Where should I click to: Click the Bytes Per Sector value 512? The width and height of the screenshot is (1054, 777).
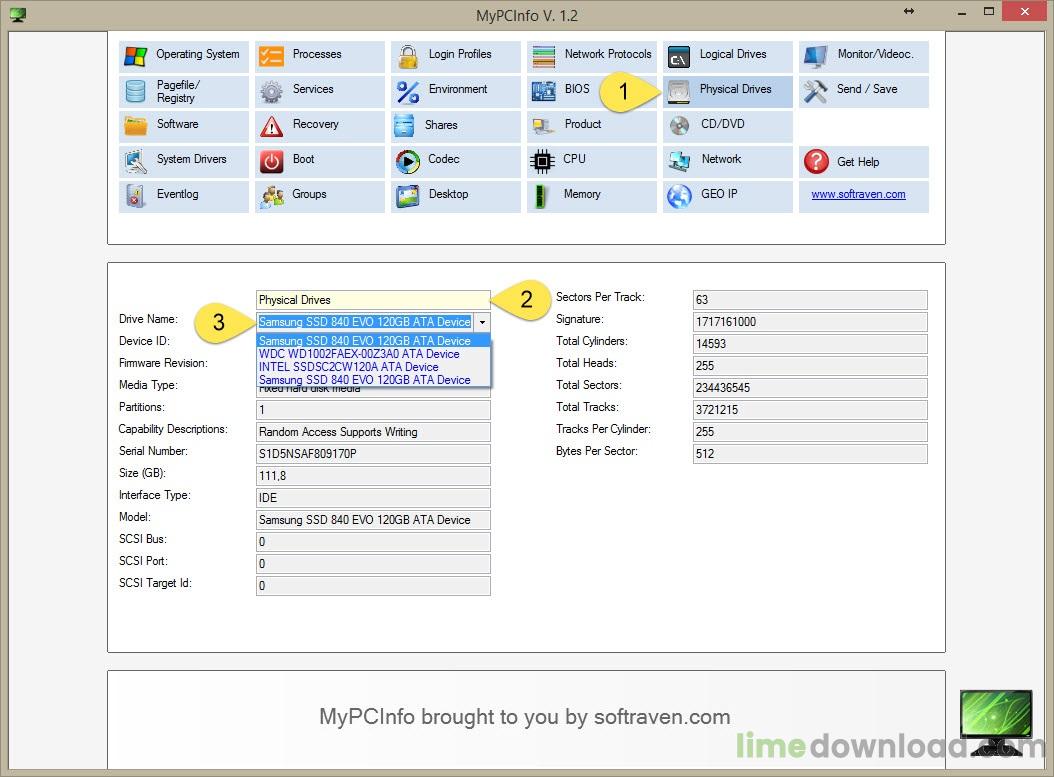pos(810,454)
